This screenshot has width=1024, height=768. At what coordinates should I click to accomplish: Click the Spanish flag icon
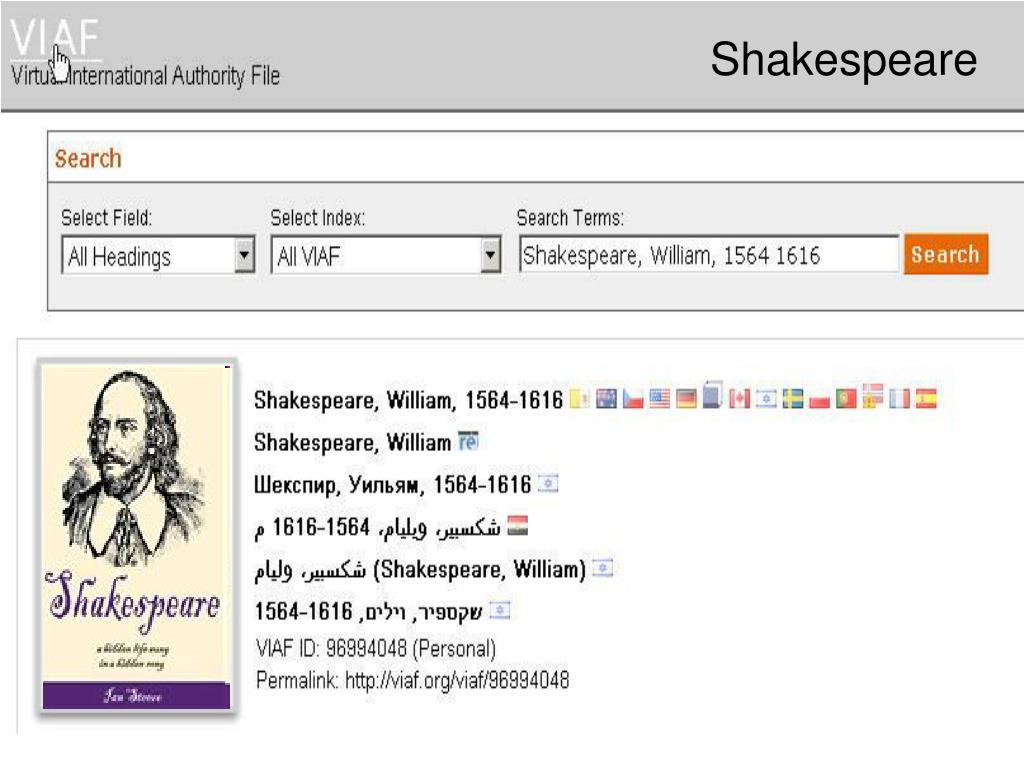pos(926,399)
